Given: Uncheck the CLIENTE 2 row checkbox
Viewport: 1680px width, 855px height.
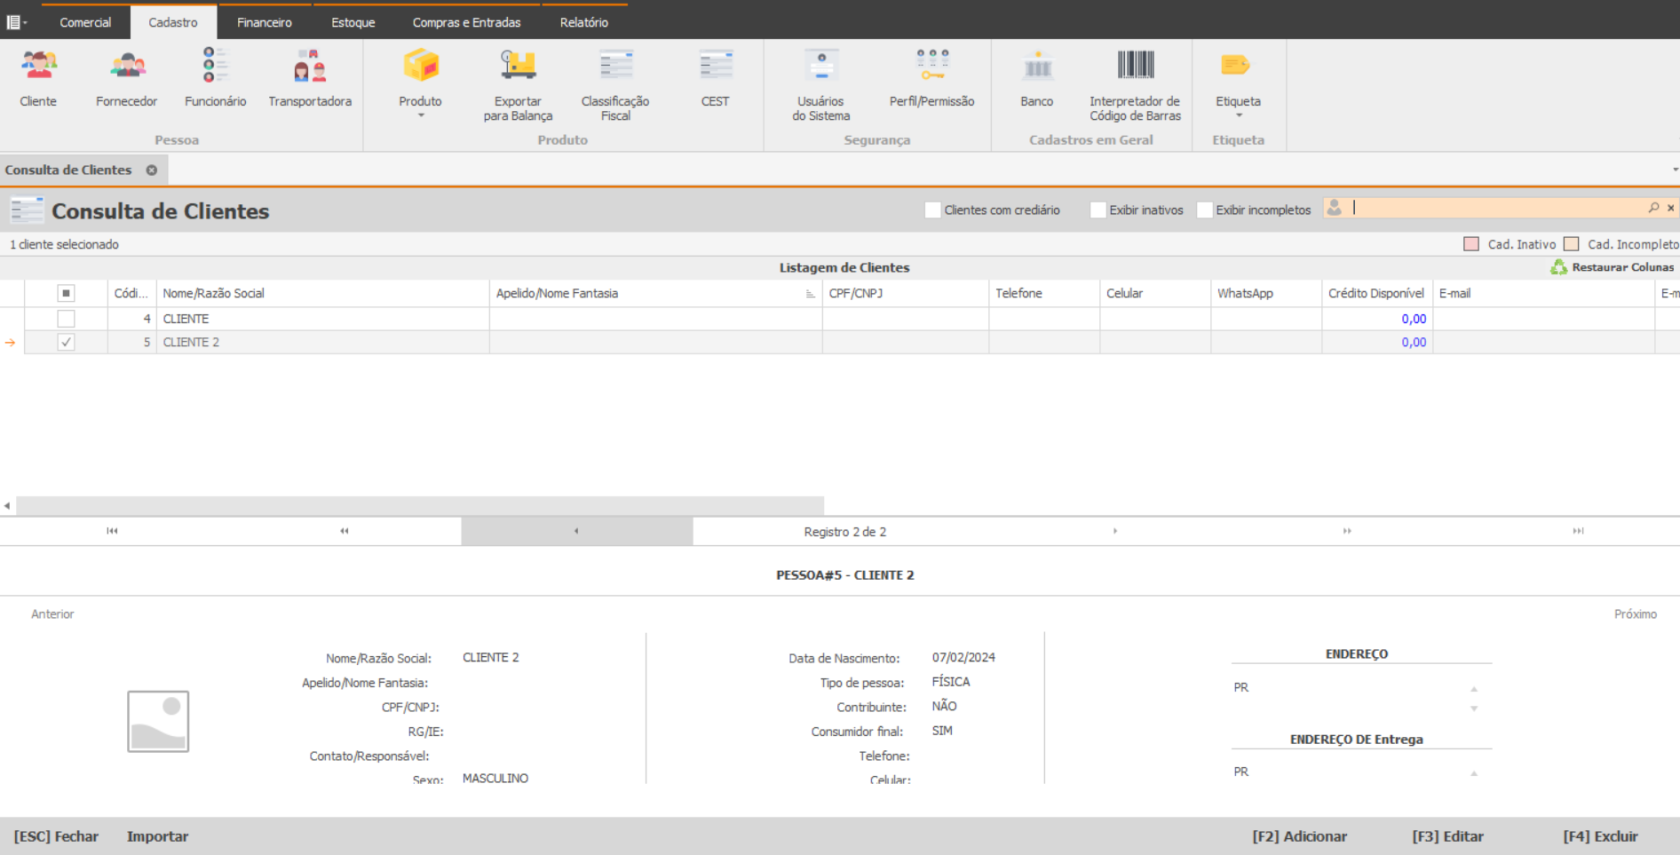Looking at the screenshot, I should [x=66, y=342].
